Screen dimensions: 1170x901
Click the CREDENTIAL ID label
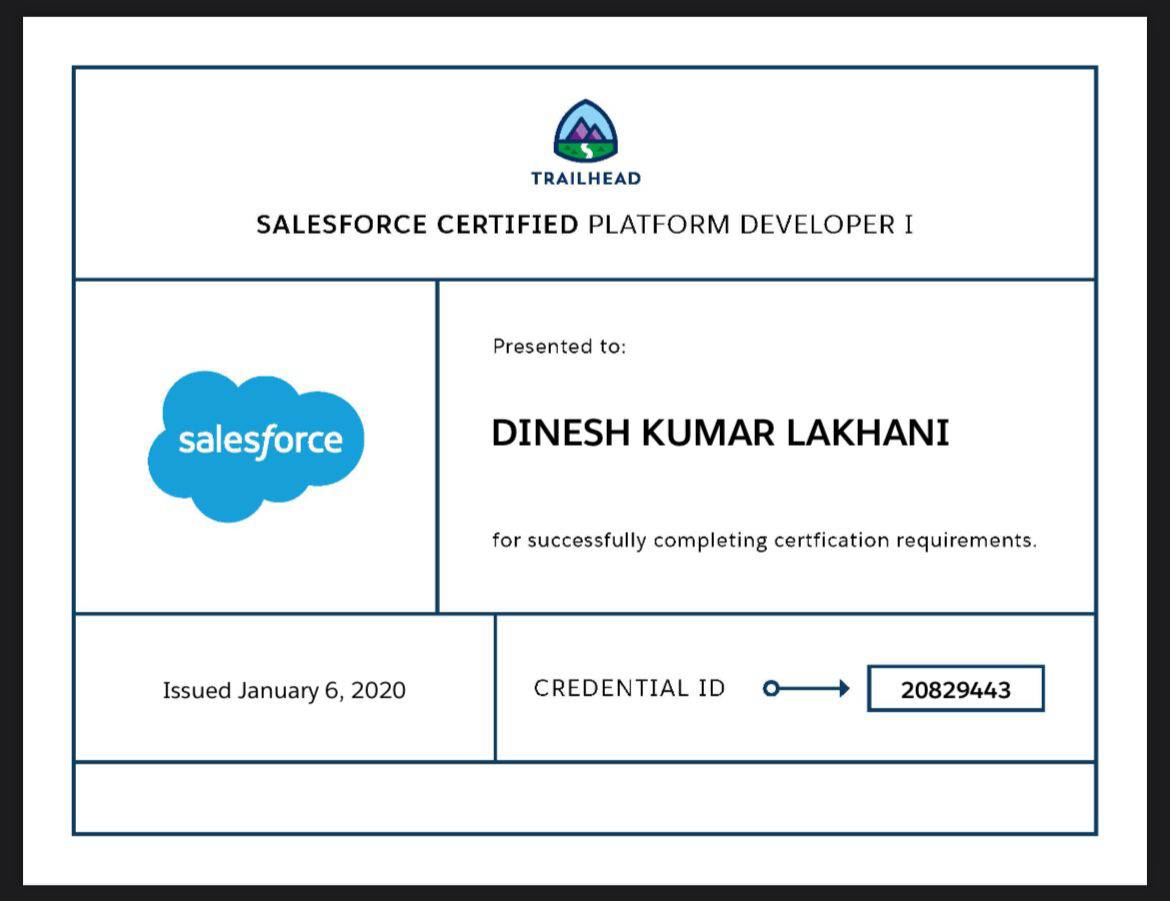tap(629, 688)
